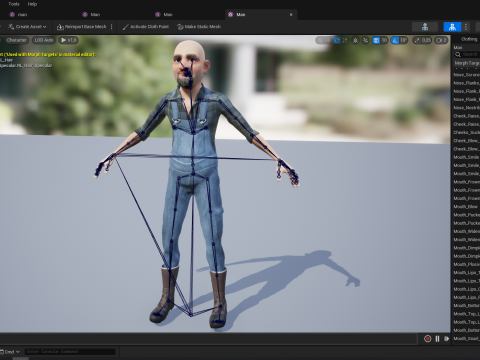Select the viewport select mode icon
Screen dimensions: 480x360
[320, 40]
